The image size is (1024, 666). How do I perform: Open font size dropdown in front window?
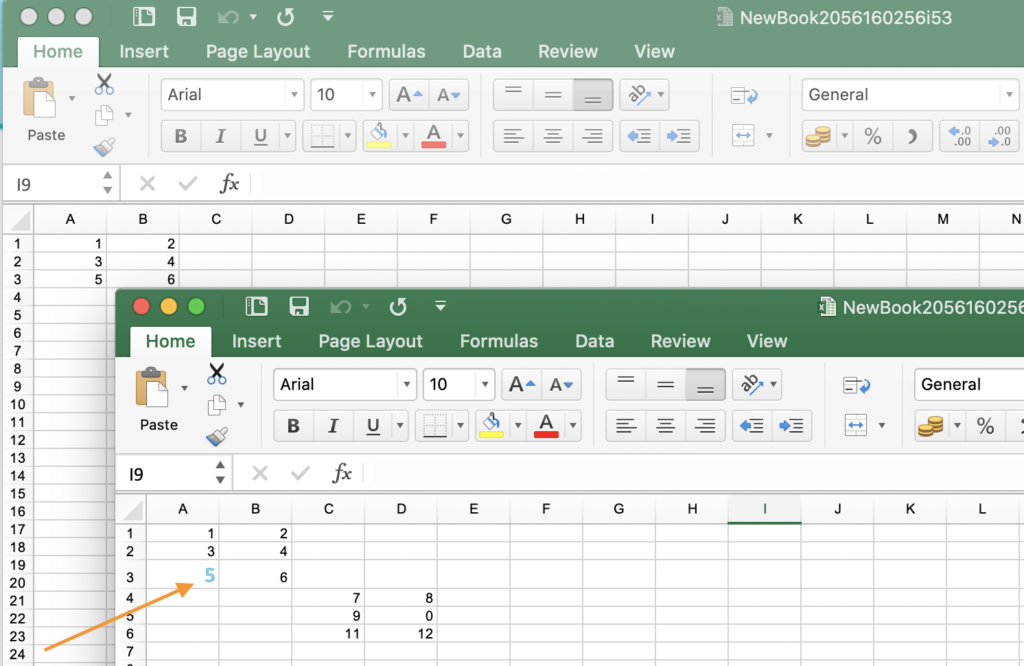pyautogui.click(x=485, y=385)
